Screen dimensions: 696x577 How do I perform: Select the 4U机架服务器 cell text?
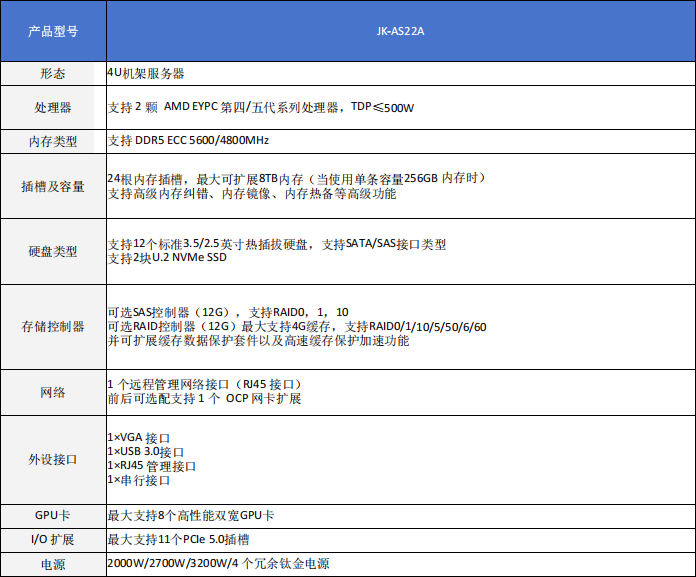(x=146, y=74)
